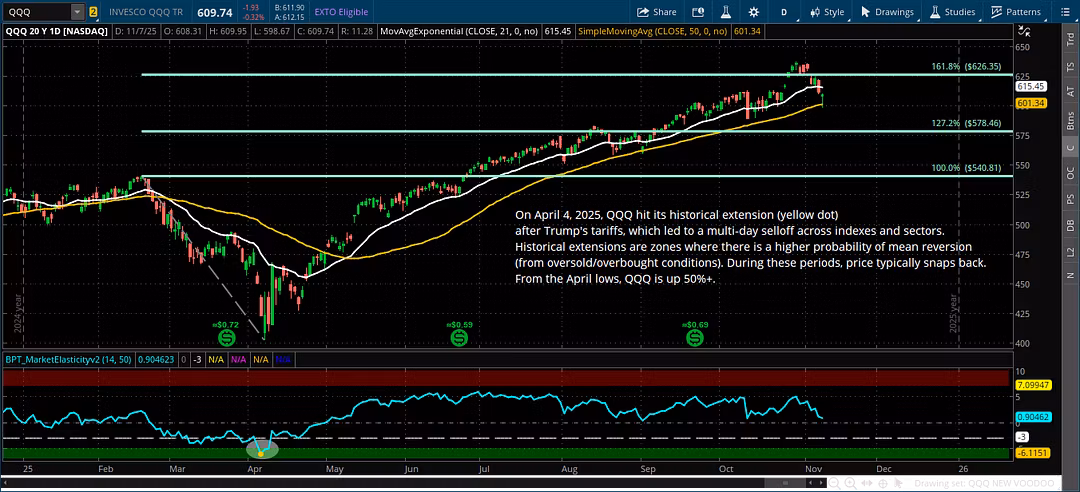
Task: Click the TS sidebar tab
Action: [1070, 68]
